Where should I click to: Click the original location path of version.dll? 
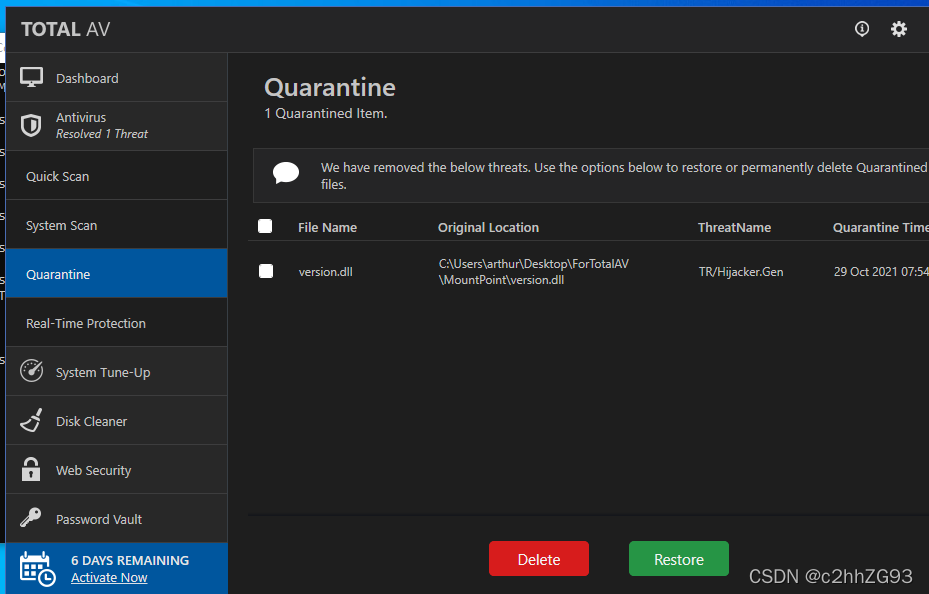point(533,272)
